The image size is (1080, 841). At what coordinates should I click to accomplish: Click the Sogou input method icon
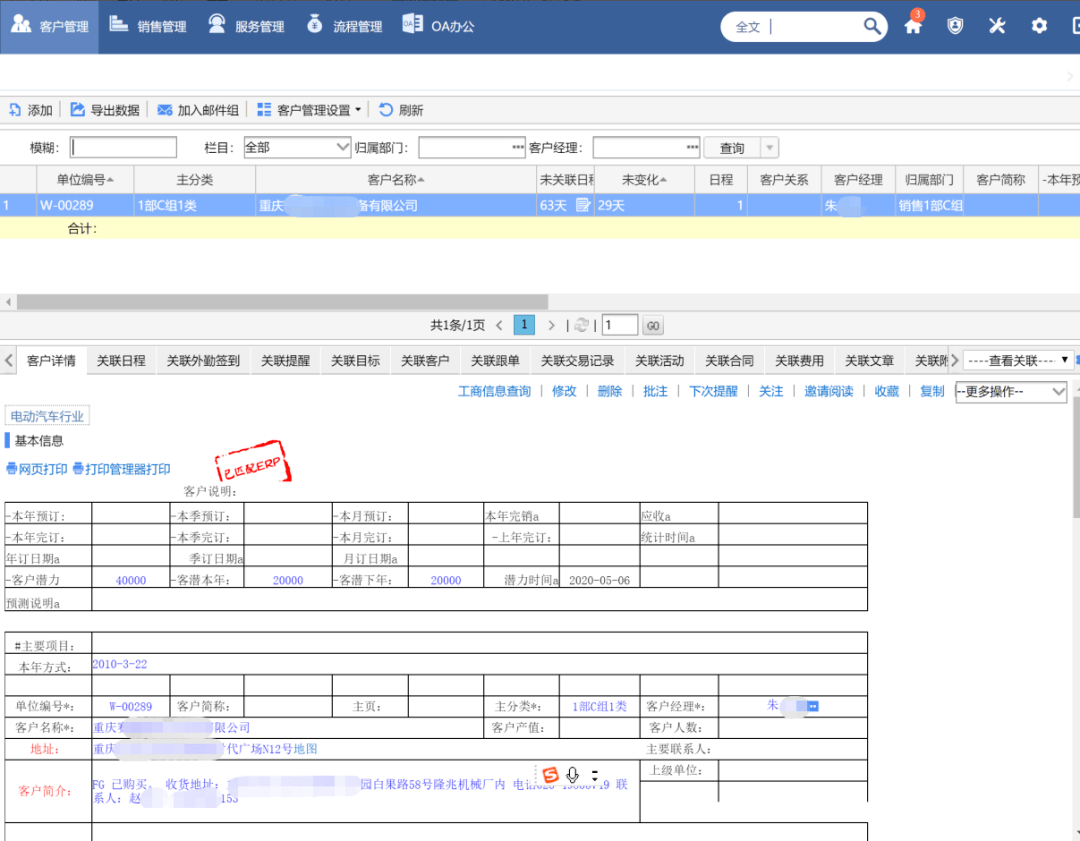coord(550,775)
